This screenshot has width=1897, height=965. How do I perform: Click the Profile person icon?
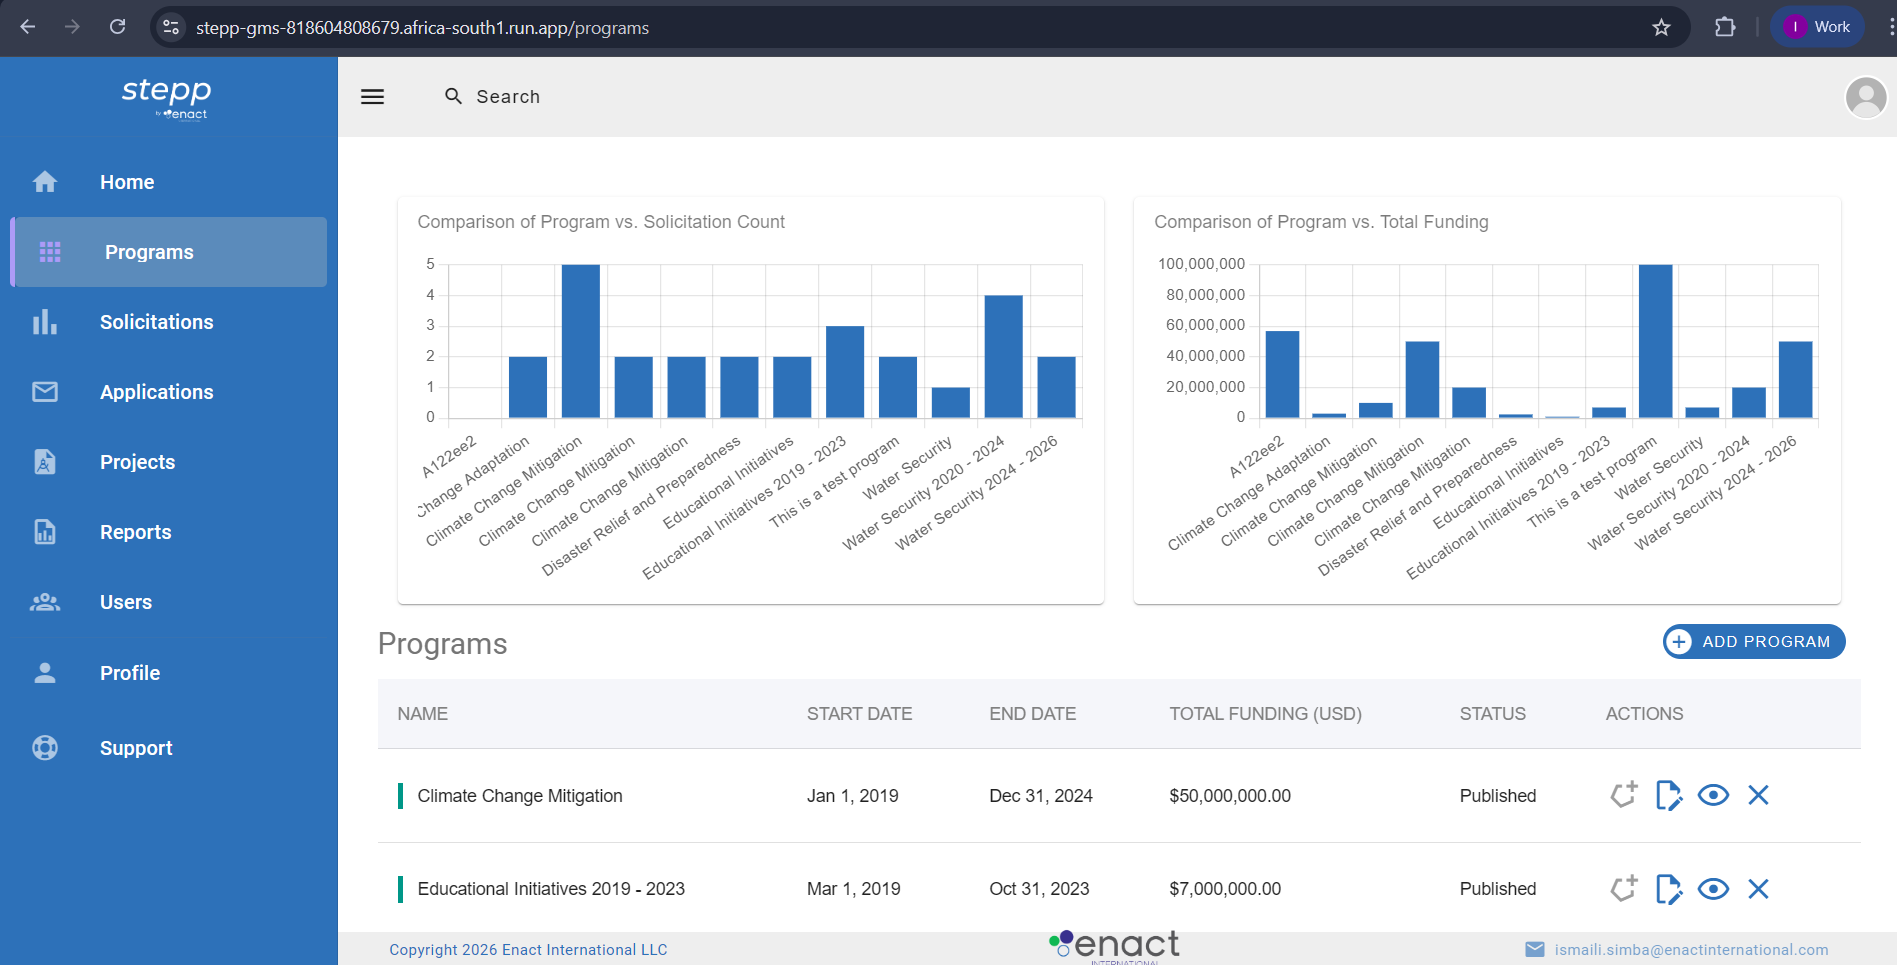tap(45, 673)
